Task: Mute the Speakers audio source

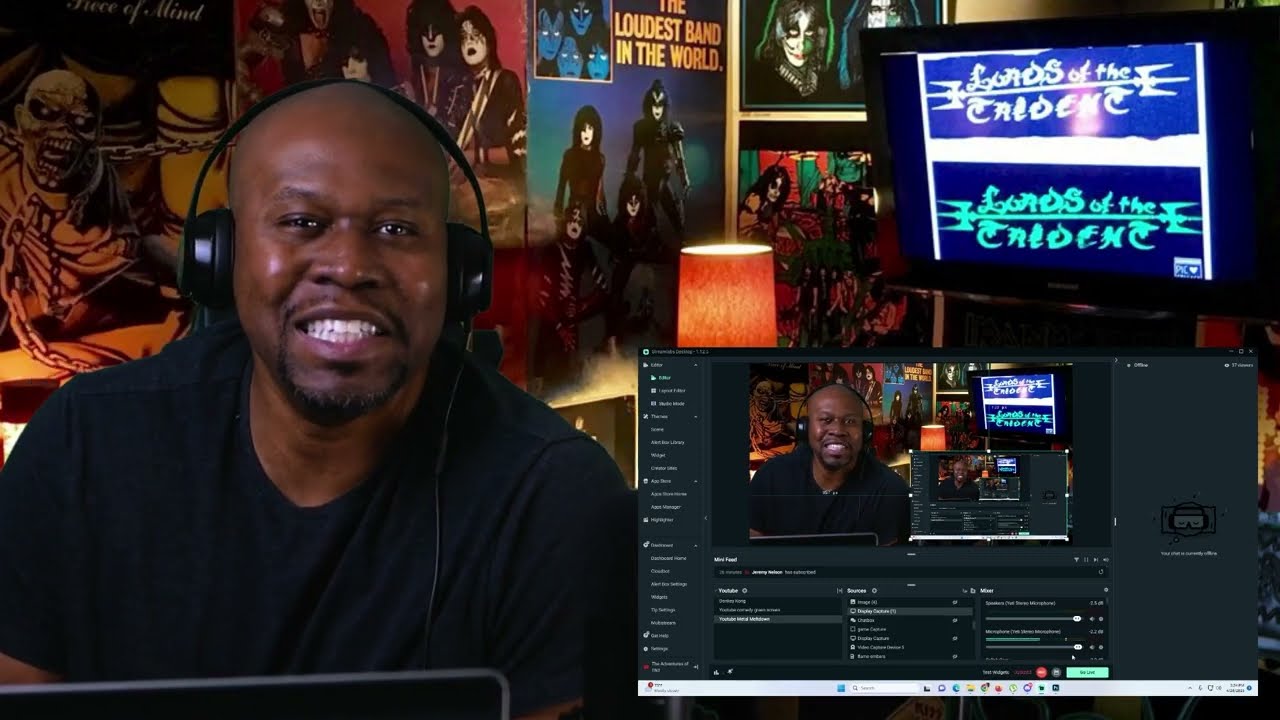Action: click(x=1092, y=619)
